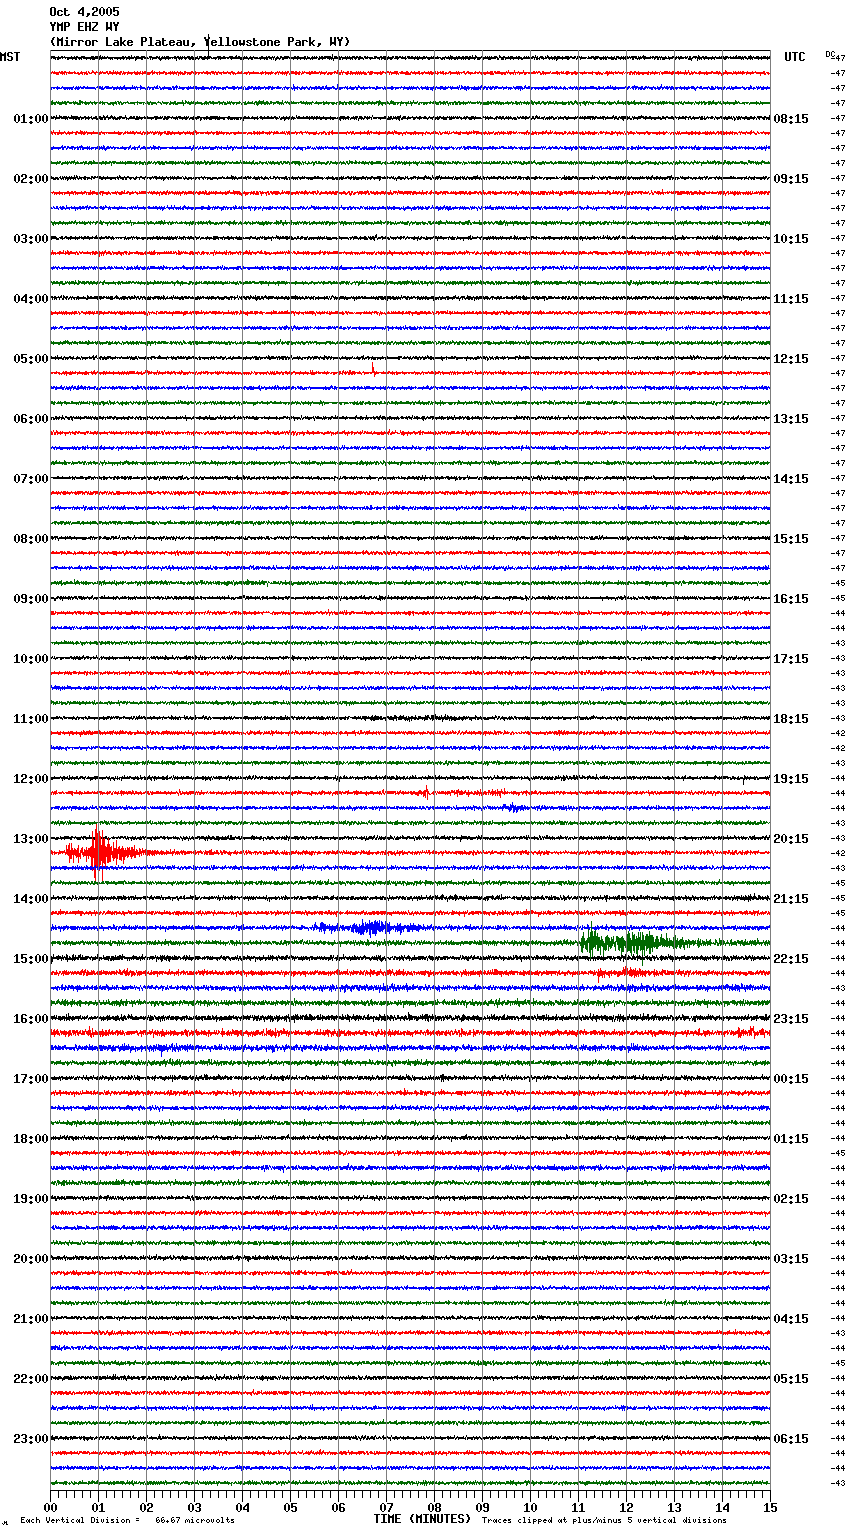Click the '07:00' MST hour label
Viewport: 850px width, 1534px height.
click(31, 479)
